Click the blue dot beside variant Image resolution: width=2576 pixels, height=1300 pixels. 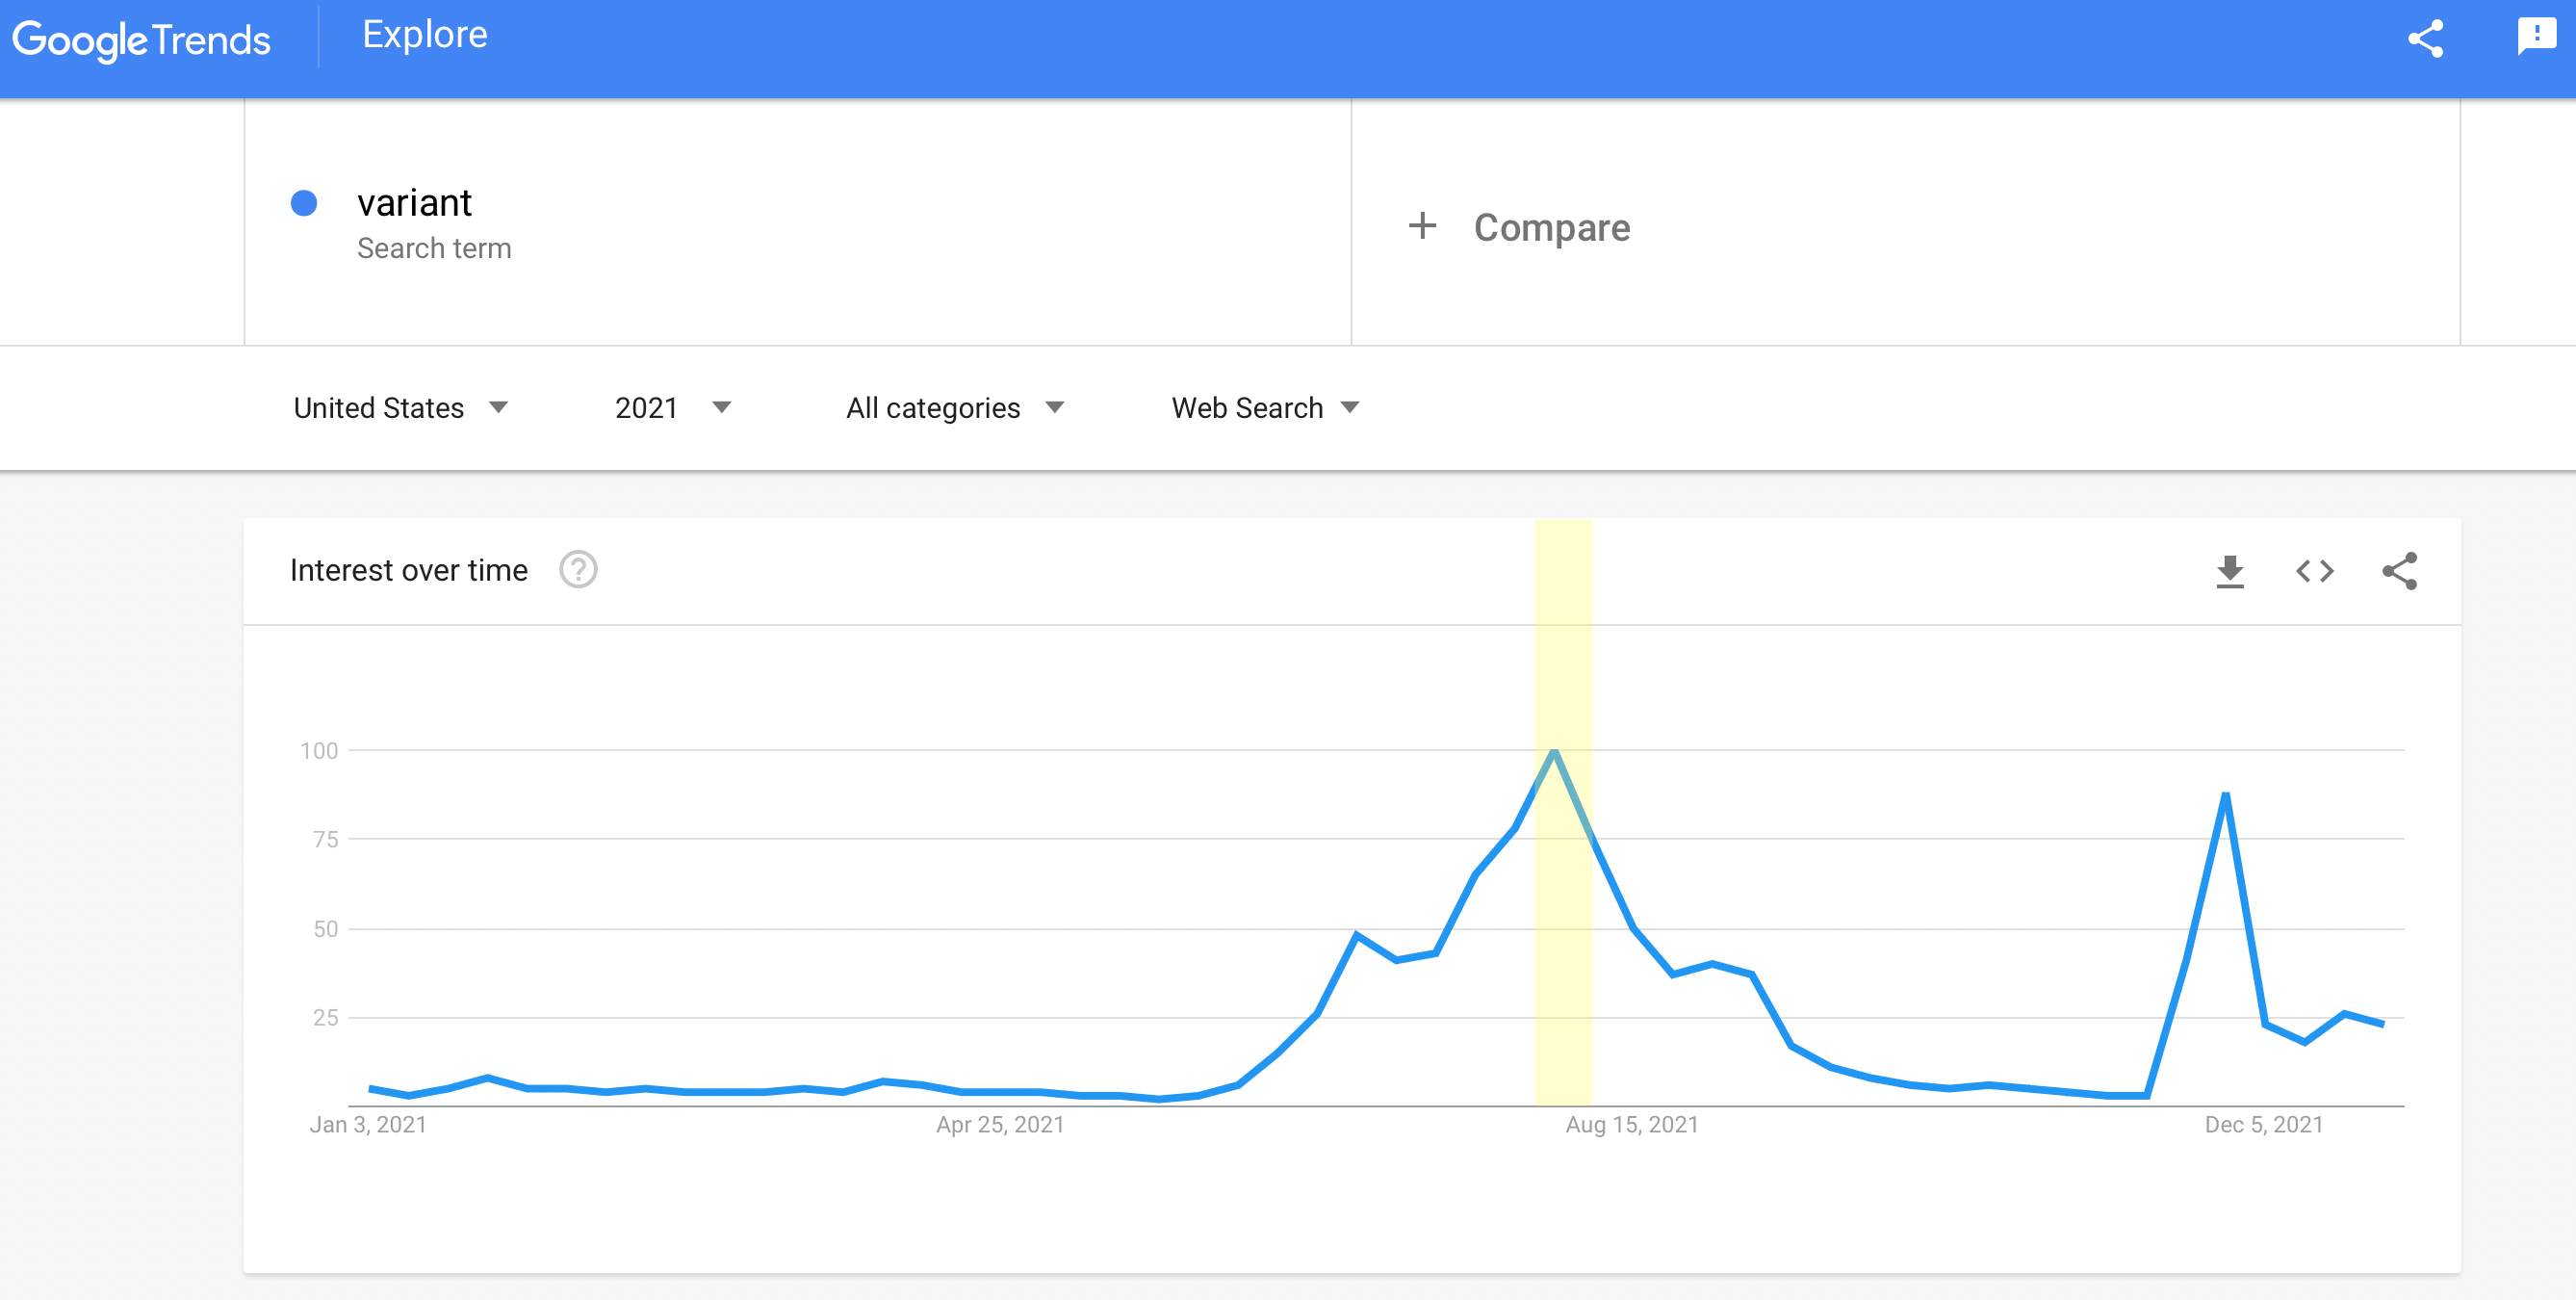coord(304,204)
